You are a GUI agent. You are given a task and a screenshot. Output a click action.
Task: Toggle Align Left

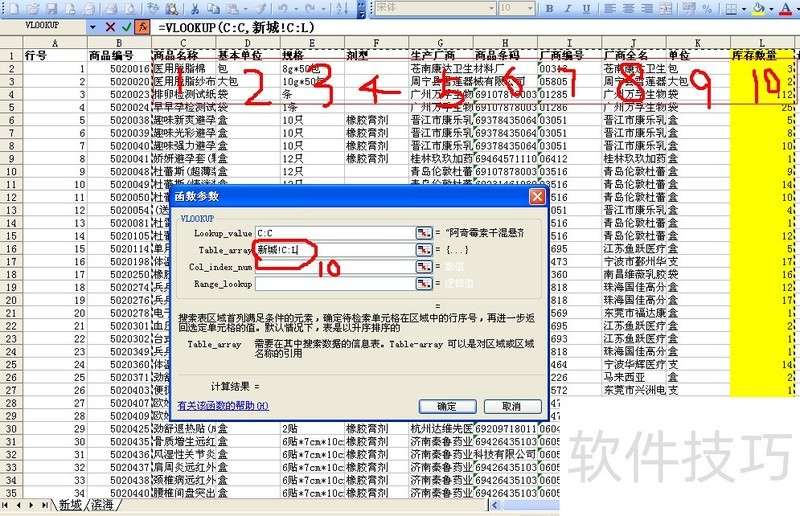pyautogui.click(x=610, y=9)
